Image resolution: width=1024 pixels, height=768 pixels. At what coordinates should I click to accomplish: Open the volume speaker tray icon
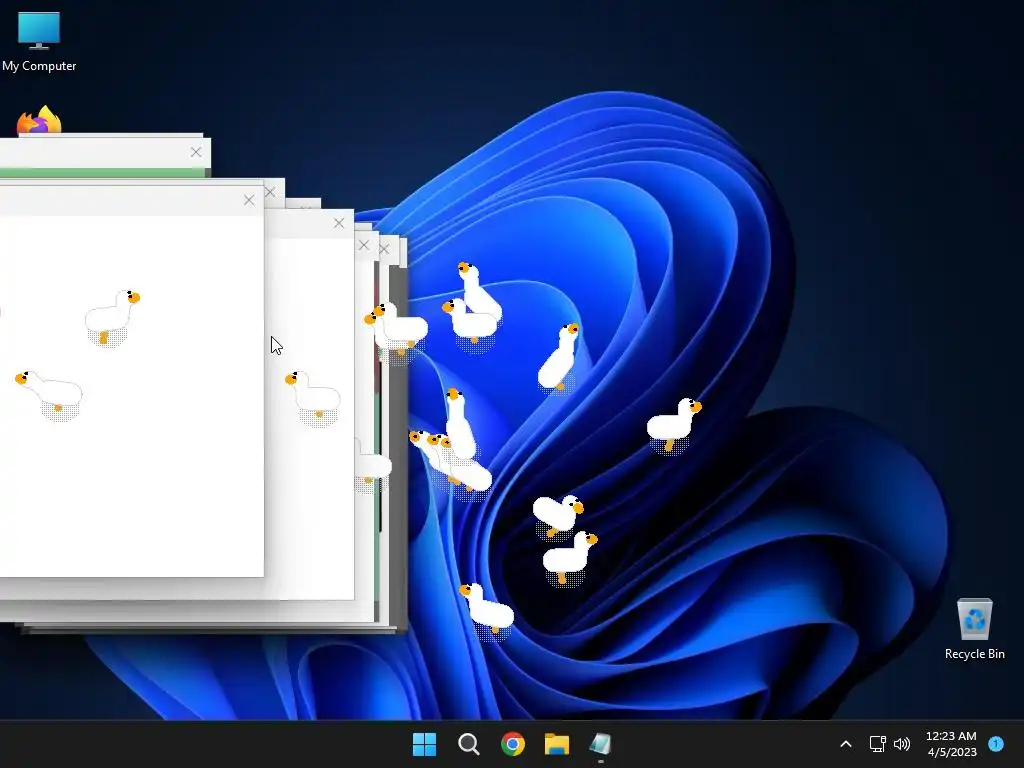click(902, 744)
